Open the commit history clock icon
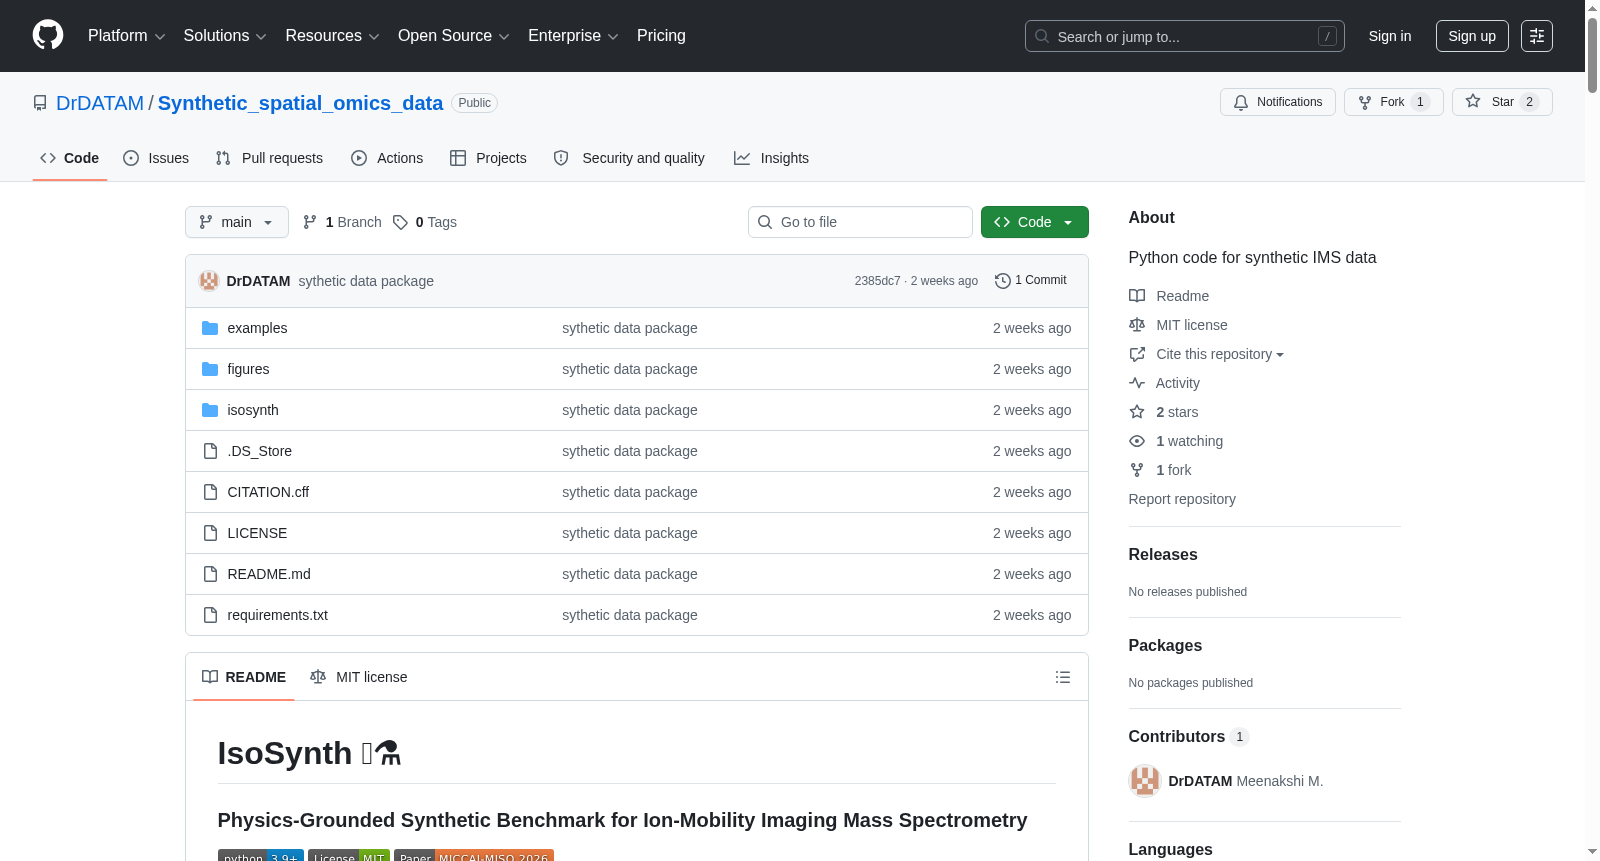The width and height of the screenshot is (1600, 861). pyautogui.click(x=1003, y=281)
